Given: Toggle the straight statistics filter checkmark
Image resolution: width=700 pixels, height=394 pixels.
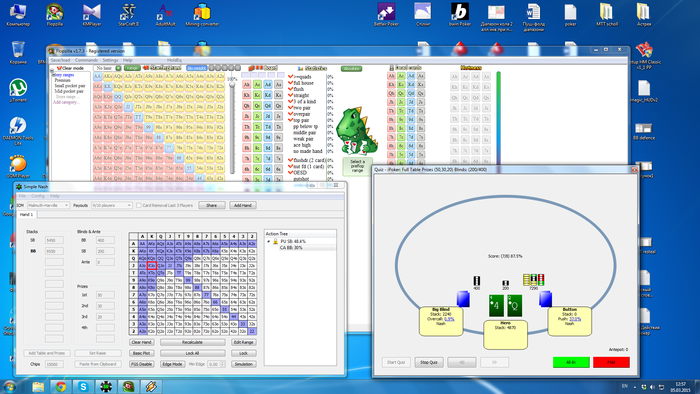Looking at the screenshot, I should [291, 95].
